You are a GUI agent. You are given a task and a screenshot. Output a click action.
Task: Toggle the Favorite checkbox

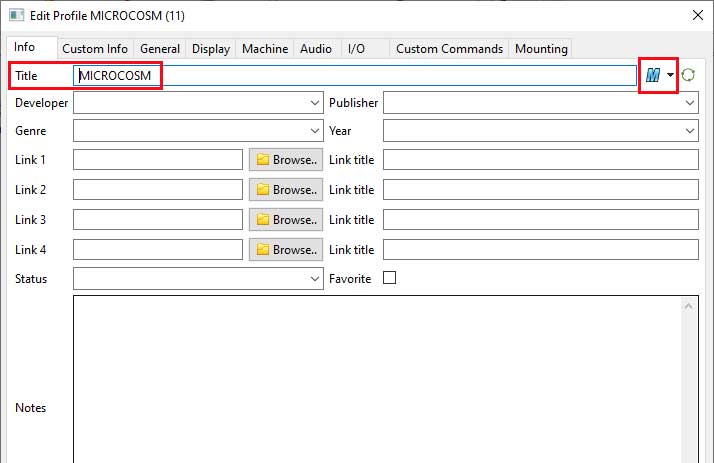point(389,278)
